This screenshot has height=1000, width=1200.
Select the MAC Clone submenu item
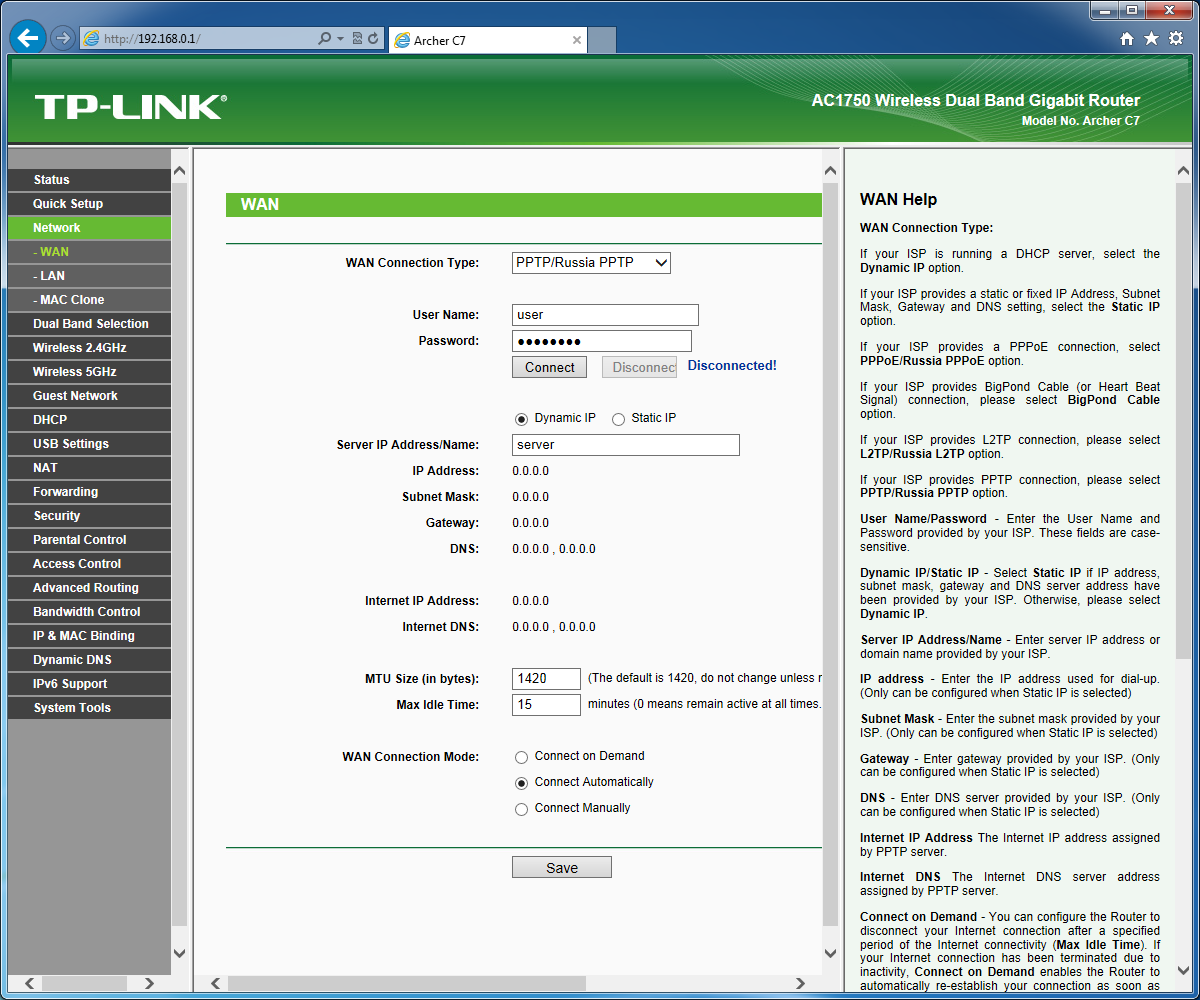tap(89, 300)
